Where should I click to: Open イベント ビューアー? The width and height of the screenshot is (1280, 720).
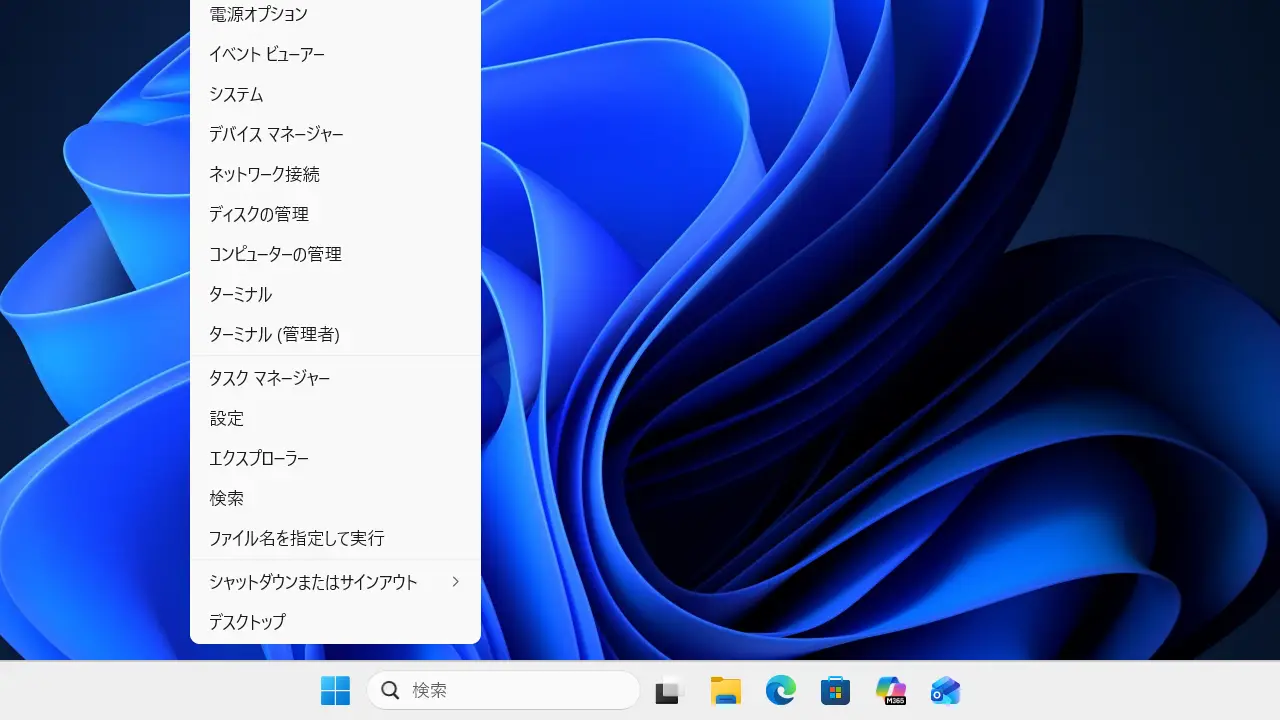tap(266, 54)
